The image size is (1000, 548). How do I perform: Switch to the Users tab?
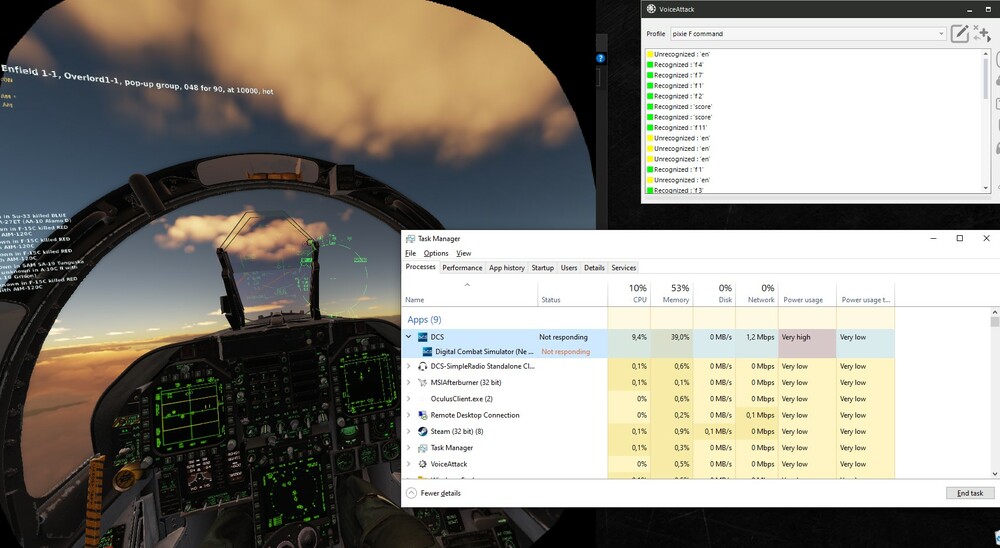click(569, 268)
